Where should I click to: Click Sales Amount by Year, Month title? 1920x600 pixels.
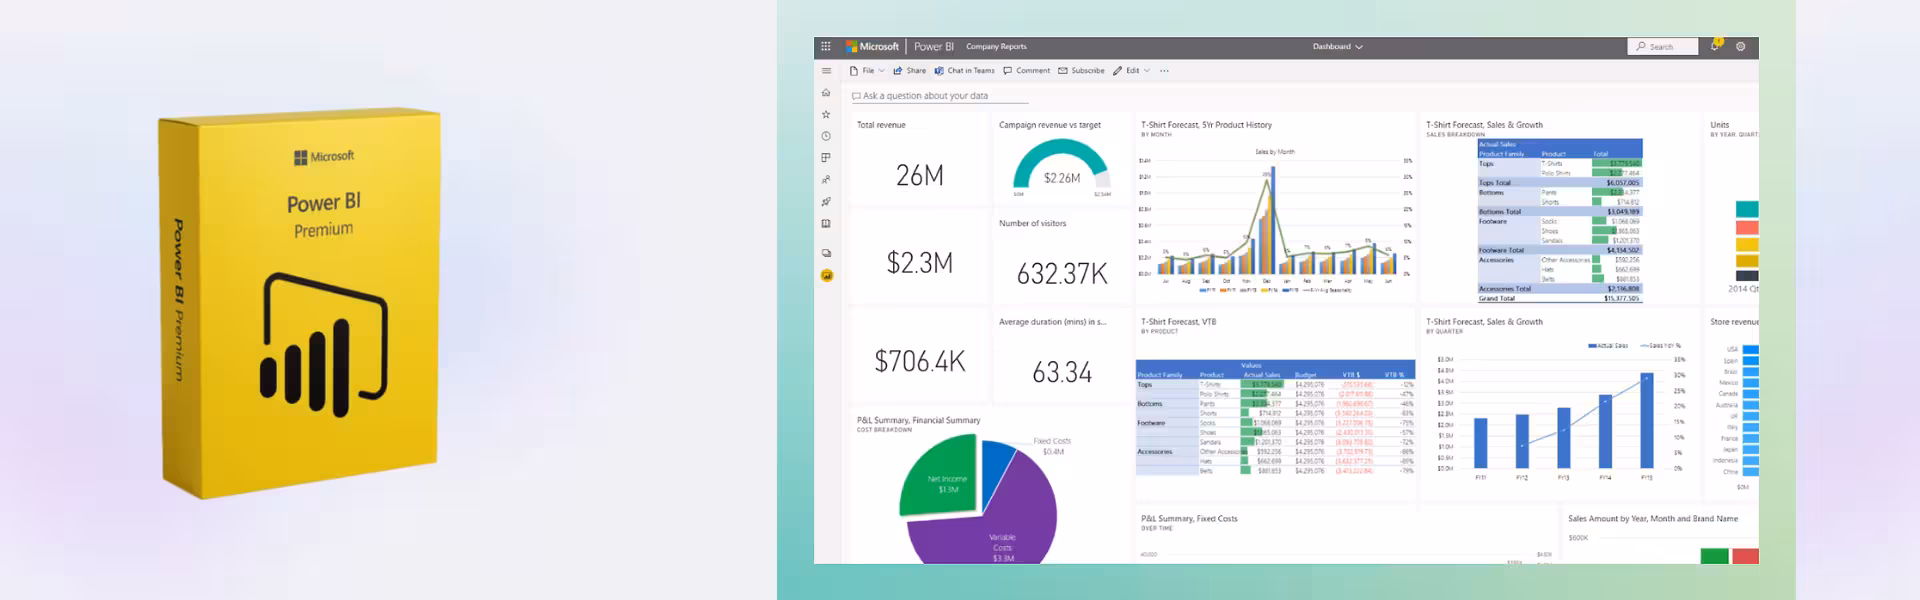click(x=1653, y=519)
